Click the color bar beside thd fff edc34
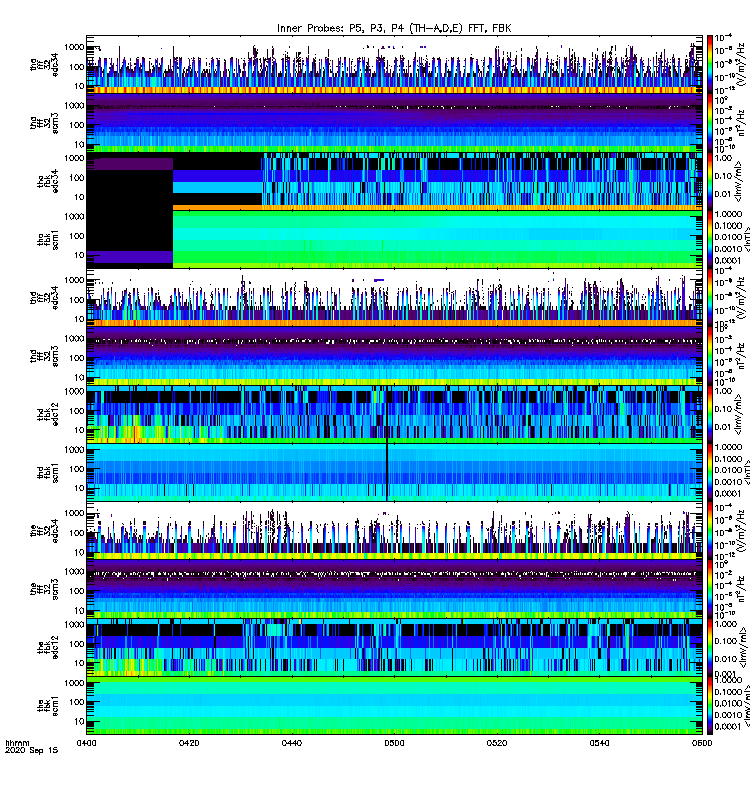 click(x=710, y=298)
